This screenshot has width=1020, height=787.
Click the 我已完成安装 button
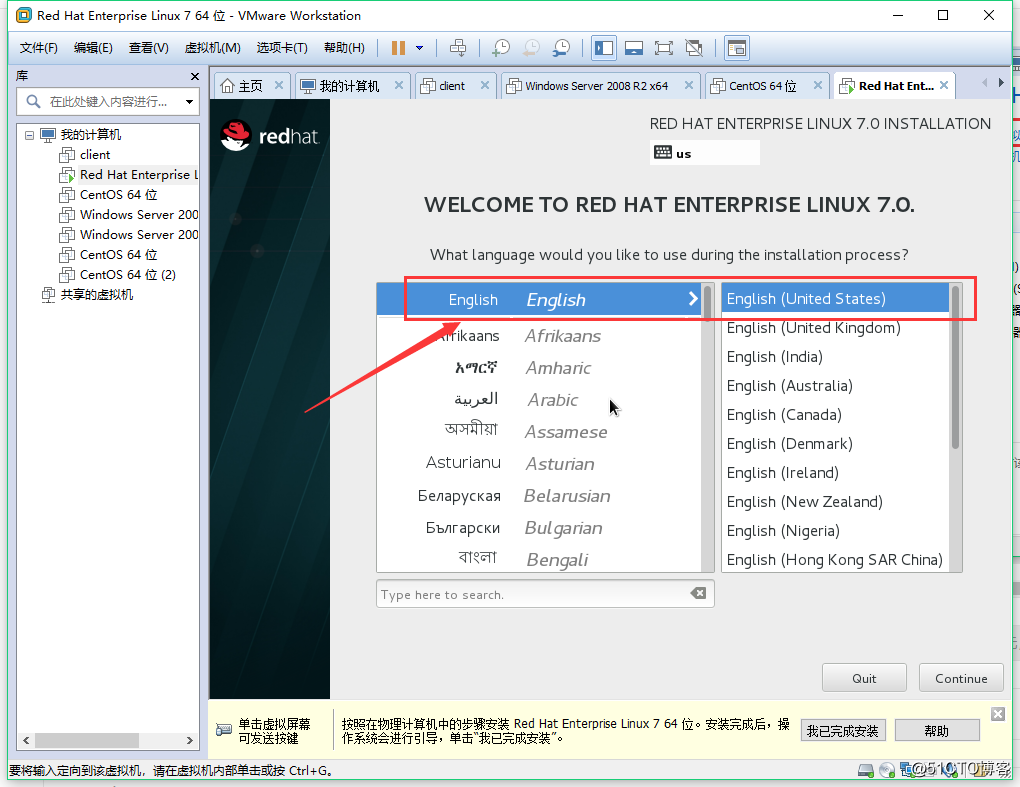pos(842,730)
